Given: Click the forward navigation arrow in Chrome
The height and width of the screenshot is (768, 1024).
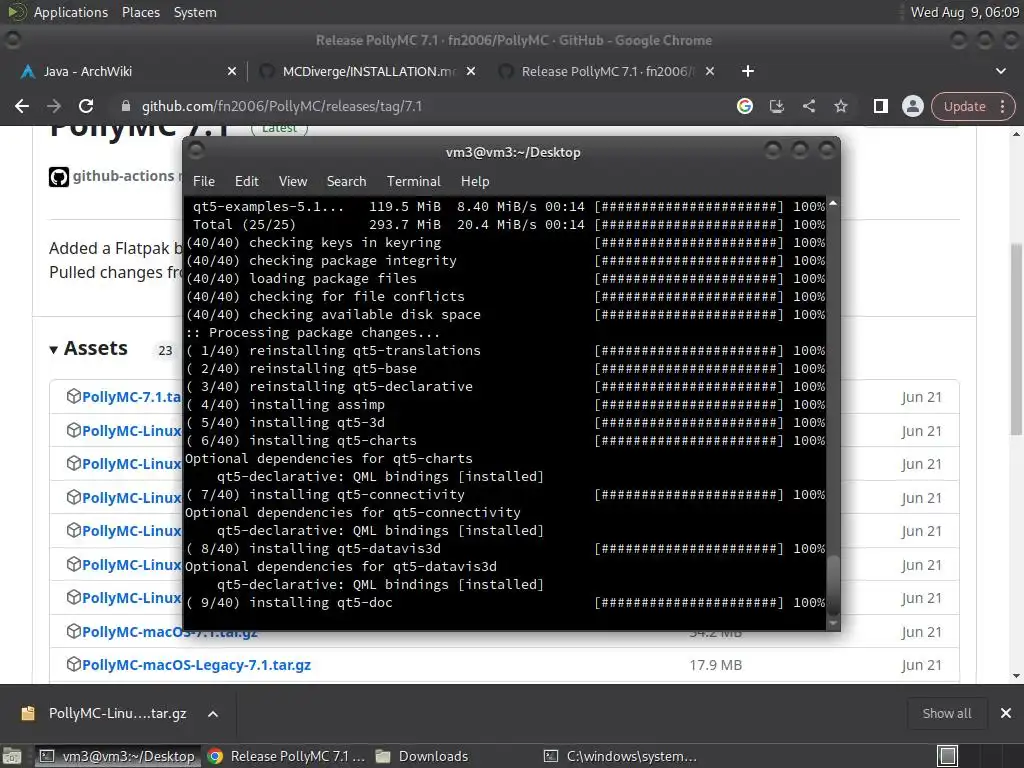Looking at the screenshot, I should tap(54, 106).
